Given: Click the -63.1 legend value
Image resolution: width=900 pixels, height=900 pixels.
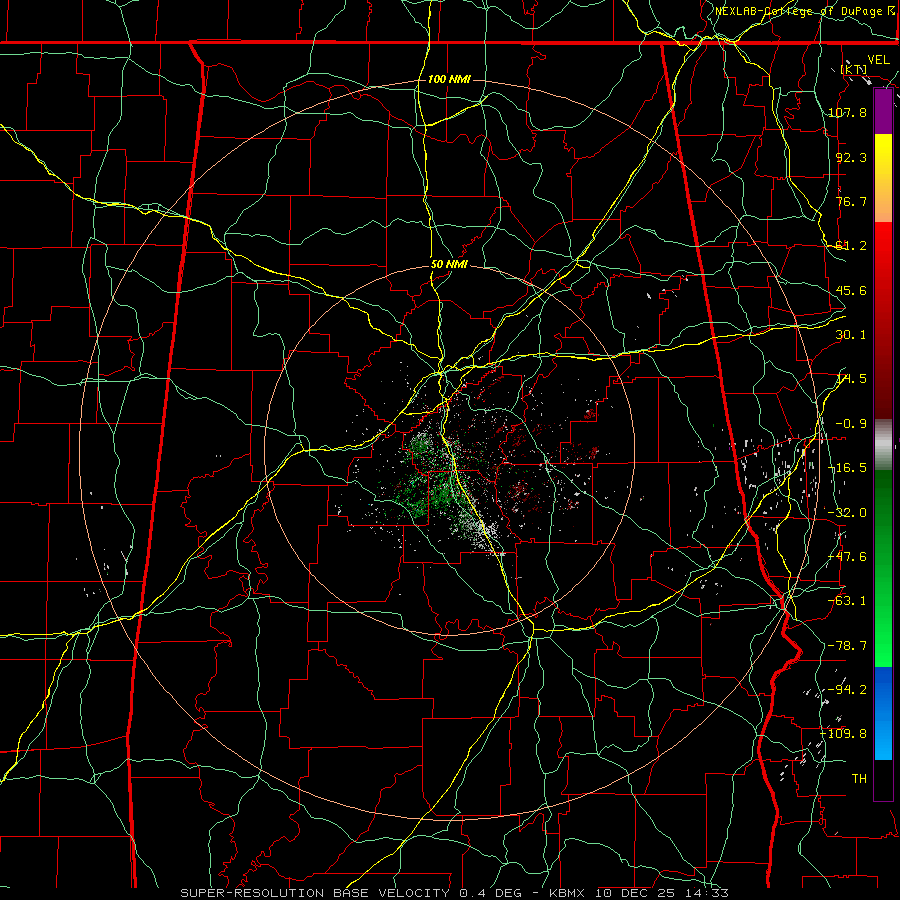Looking at the screenshot, I should point(848,601).
